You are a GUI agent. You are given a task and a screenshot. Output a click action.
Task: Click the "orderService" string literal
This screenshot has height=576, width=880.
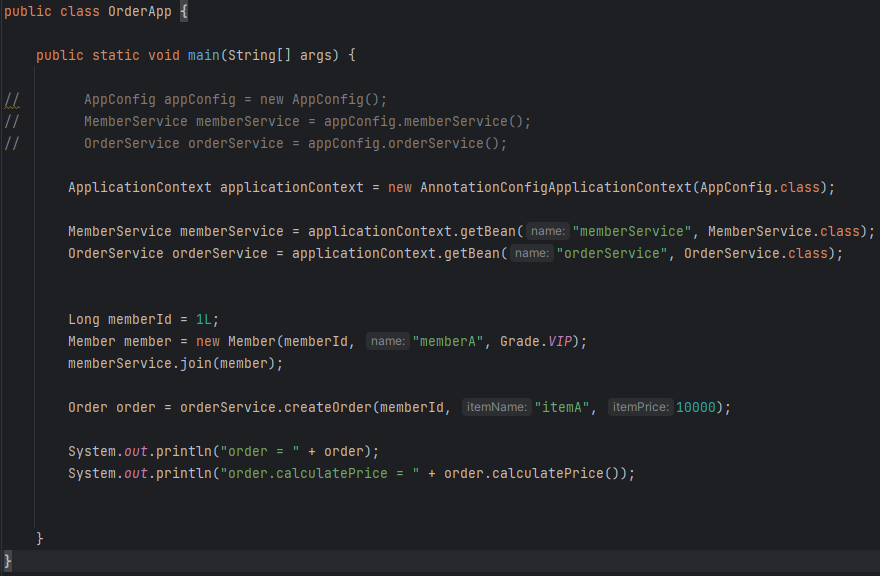pyautogui.click(x=612, y=253)
